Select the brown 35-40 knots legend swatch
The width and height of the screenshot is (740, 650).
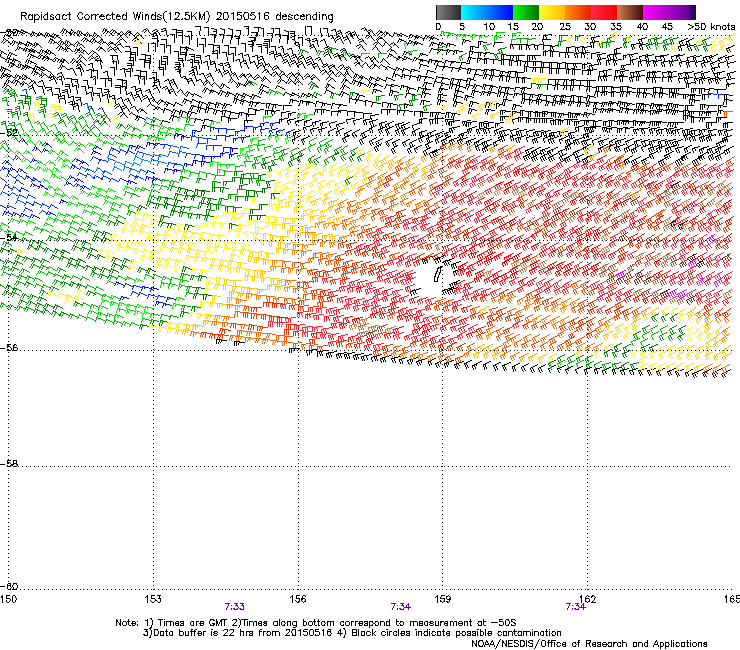pyautogui.click(x=630, y=12)
